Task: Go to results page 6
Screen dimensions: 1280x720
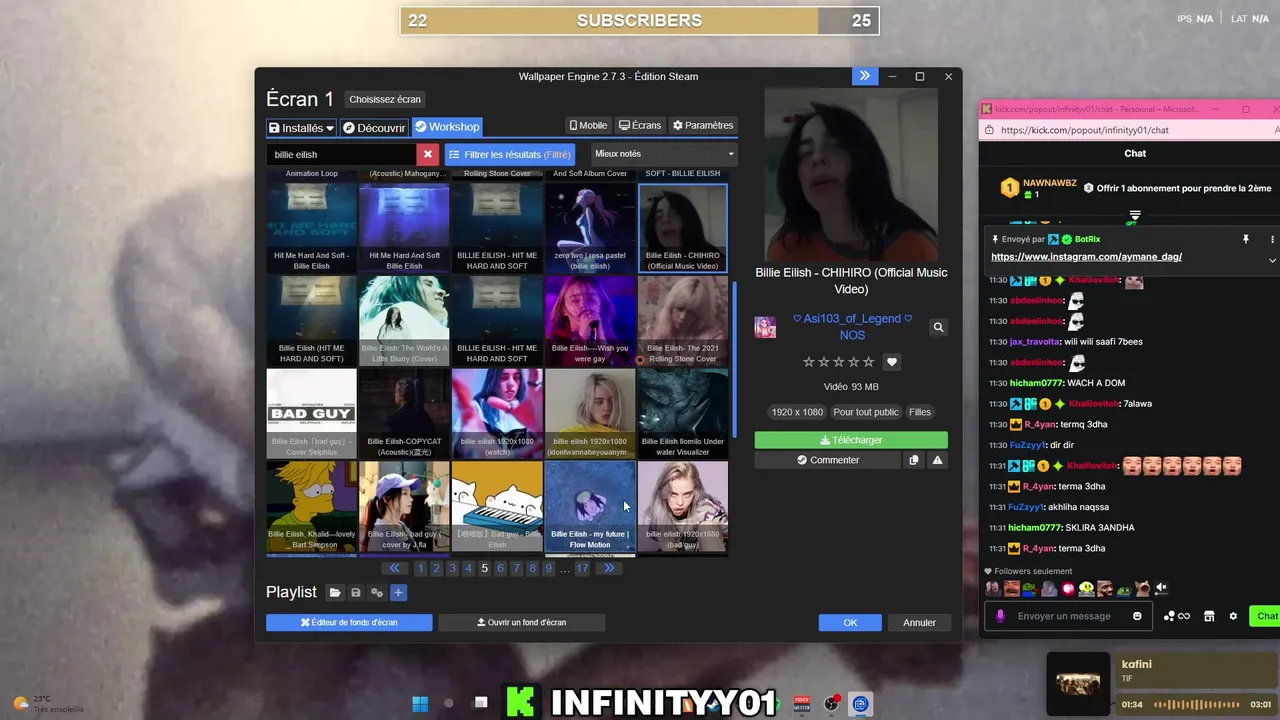Action: pos(501,568)
